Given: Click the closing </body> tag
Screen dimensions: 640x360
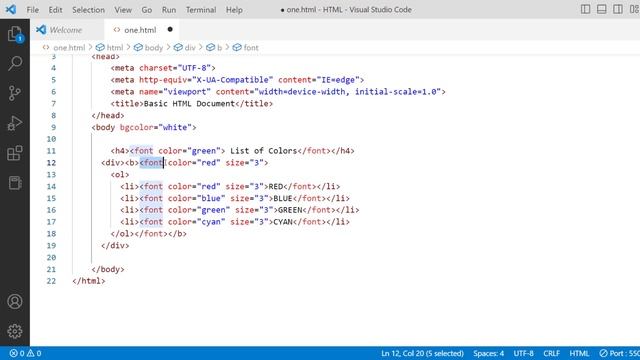Looking at the screenshot, I should click(x=108, y=269).
